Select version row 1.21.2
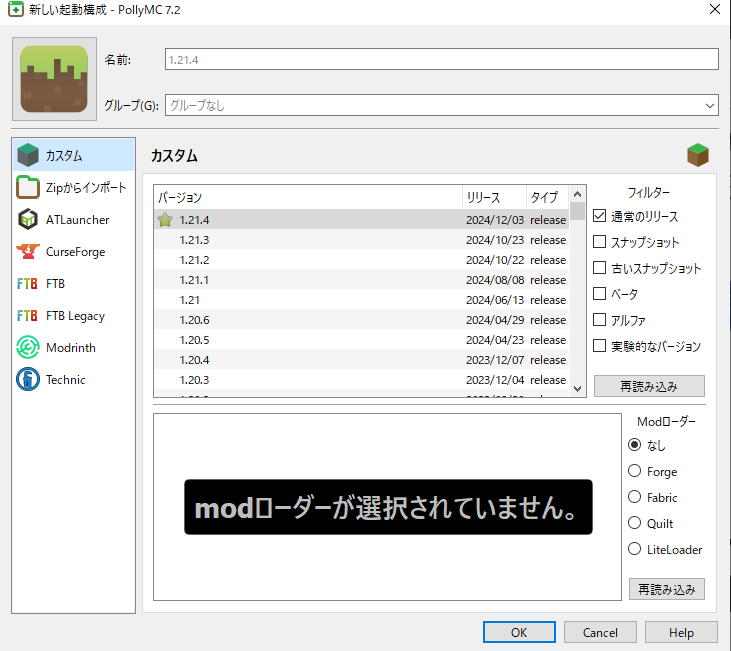The image size is (731, 651). pos(361,260)
